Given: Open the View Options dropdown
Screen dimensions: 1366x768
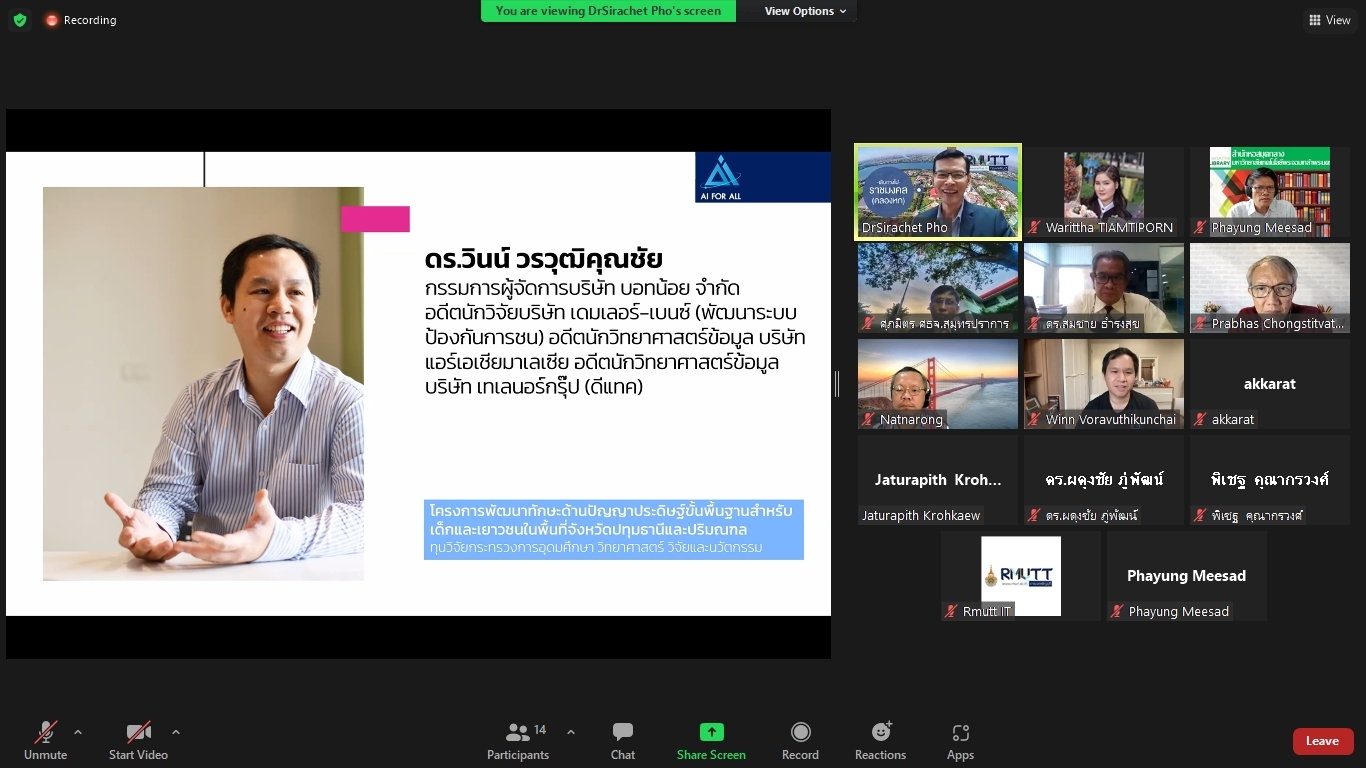Looking at the screenshot, I should tap(805, 11).
